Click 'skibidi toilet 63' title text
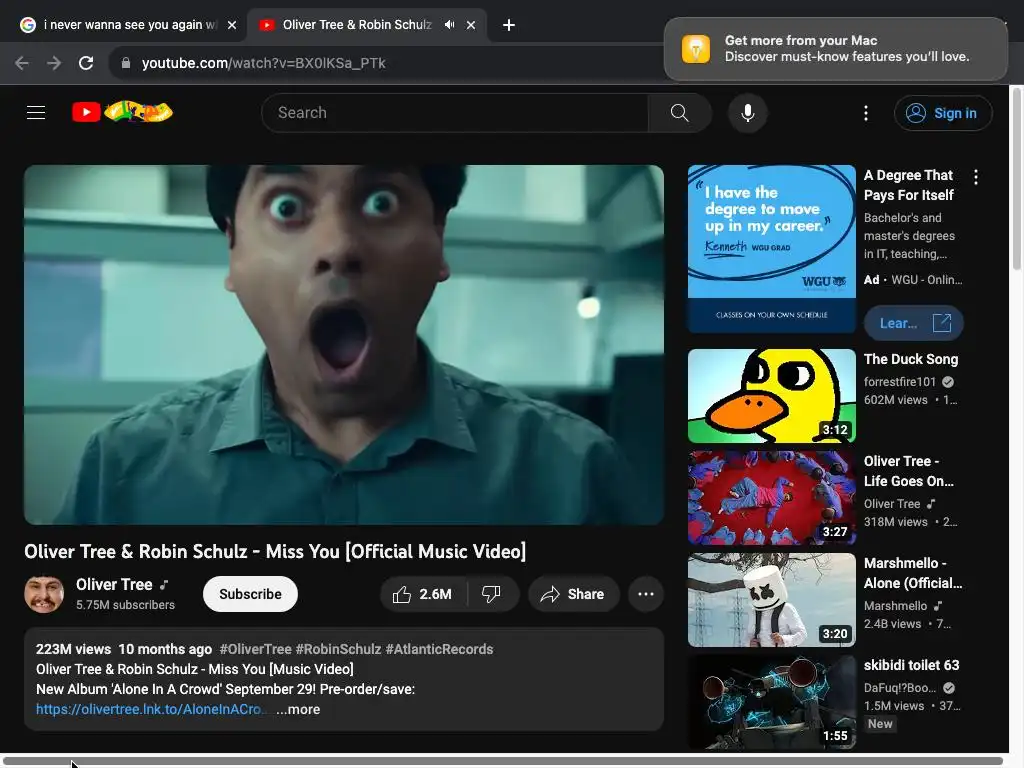Image resolution: width=1024 pixels, height=768 pixels. (x=912, y=665)
